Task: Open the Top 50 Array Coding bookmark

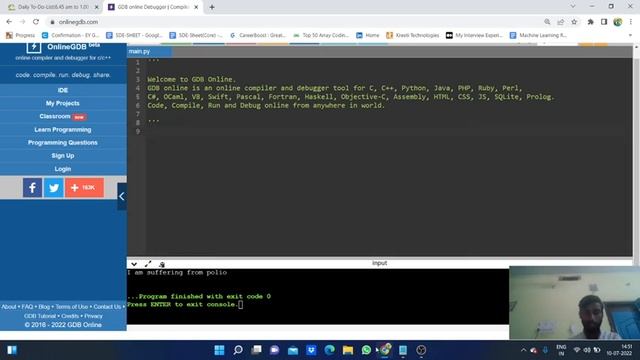Action: click(321, 36)
